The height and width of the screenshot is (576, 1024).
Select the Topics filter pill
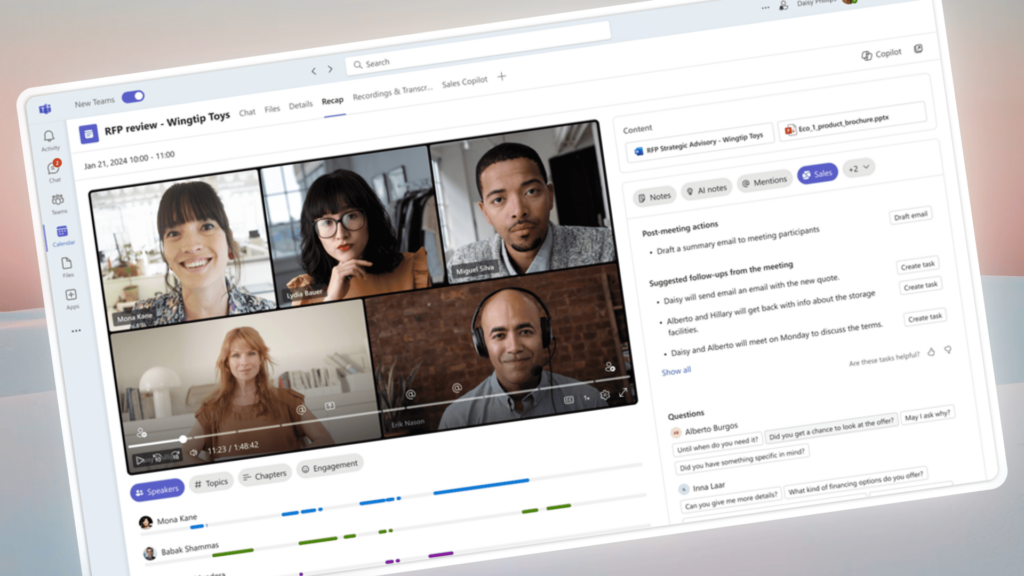212,483
